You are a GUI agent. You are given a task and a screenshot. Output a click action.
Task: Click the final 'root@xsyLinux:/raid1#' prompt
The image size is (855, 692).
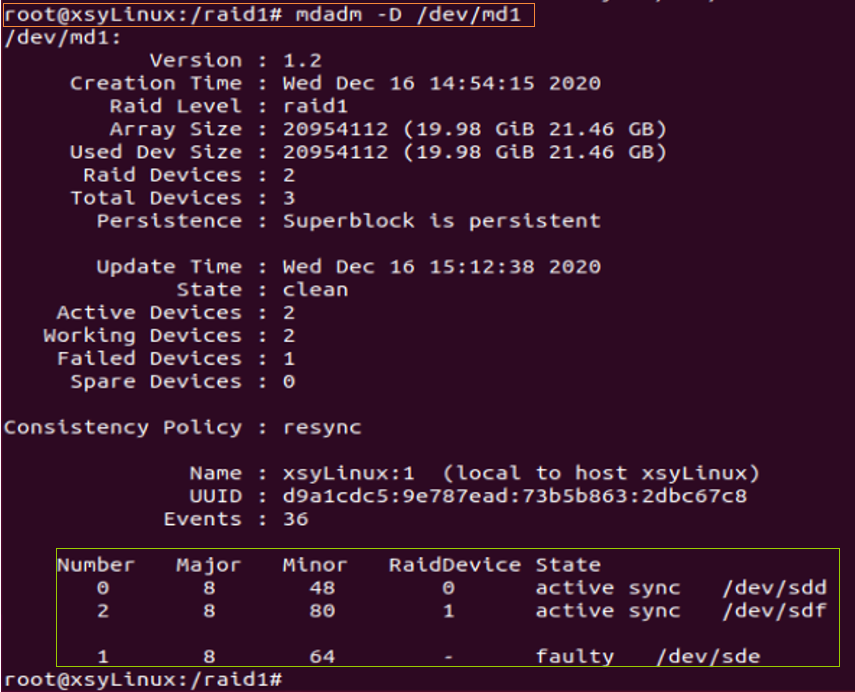[x=143, y=680]
